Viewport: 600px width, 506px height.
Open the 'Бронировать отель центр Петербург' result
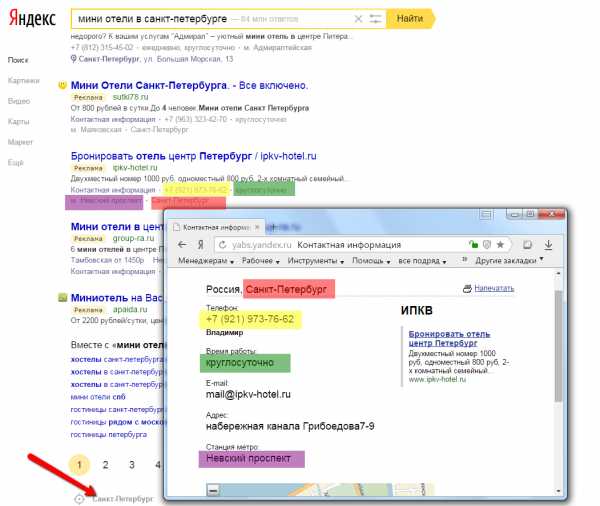click(194, 156)
